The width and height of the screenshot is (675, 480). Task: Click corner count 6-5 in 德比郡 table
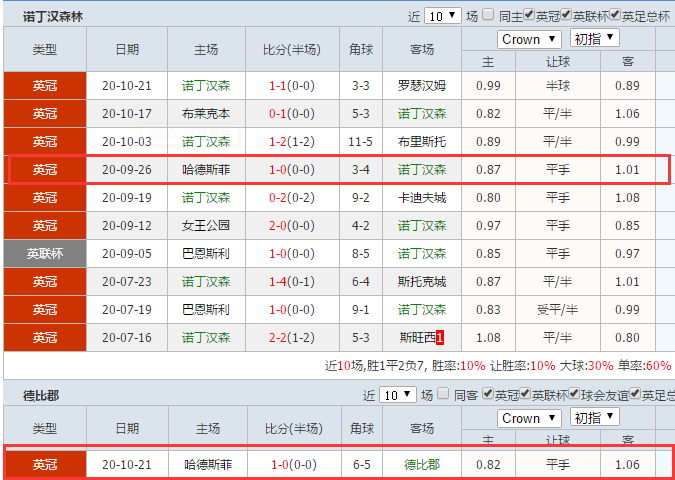(362, 465)
